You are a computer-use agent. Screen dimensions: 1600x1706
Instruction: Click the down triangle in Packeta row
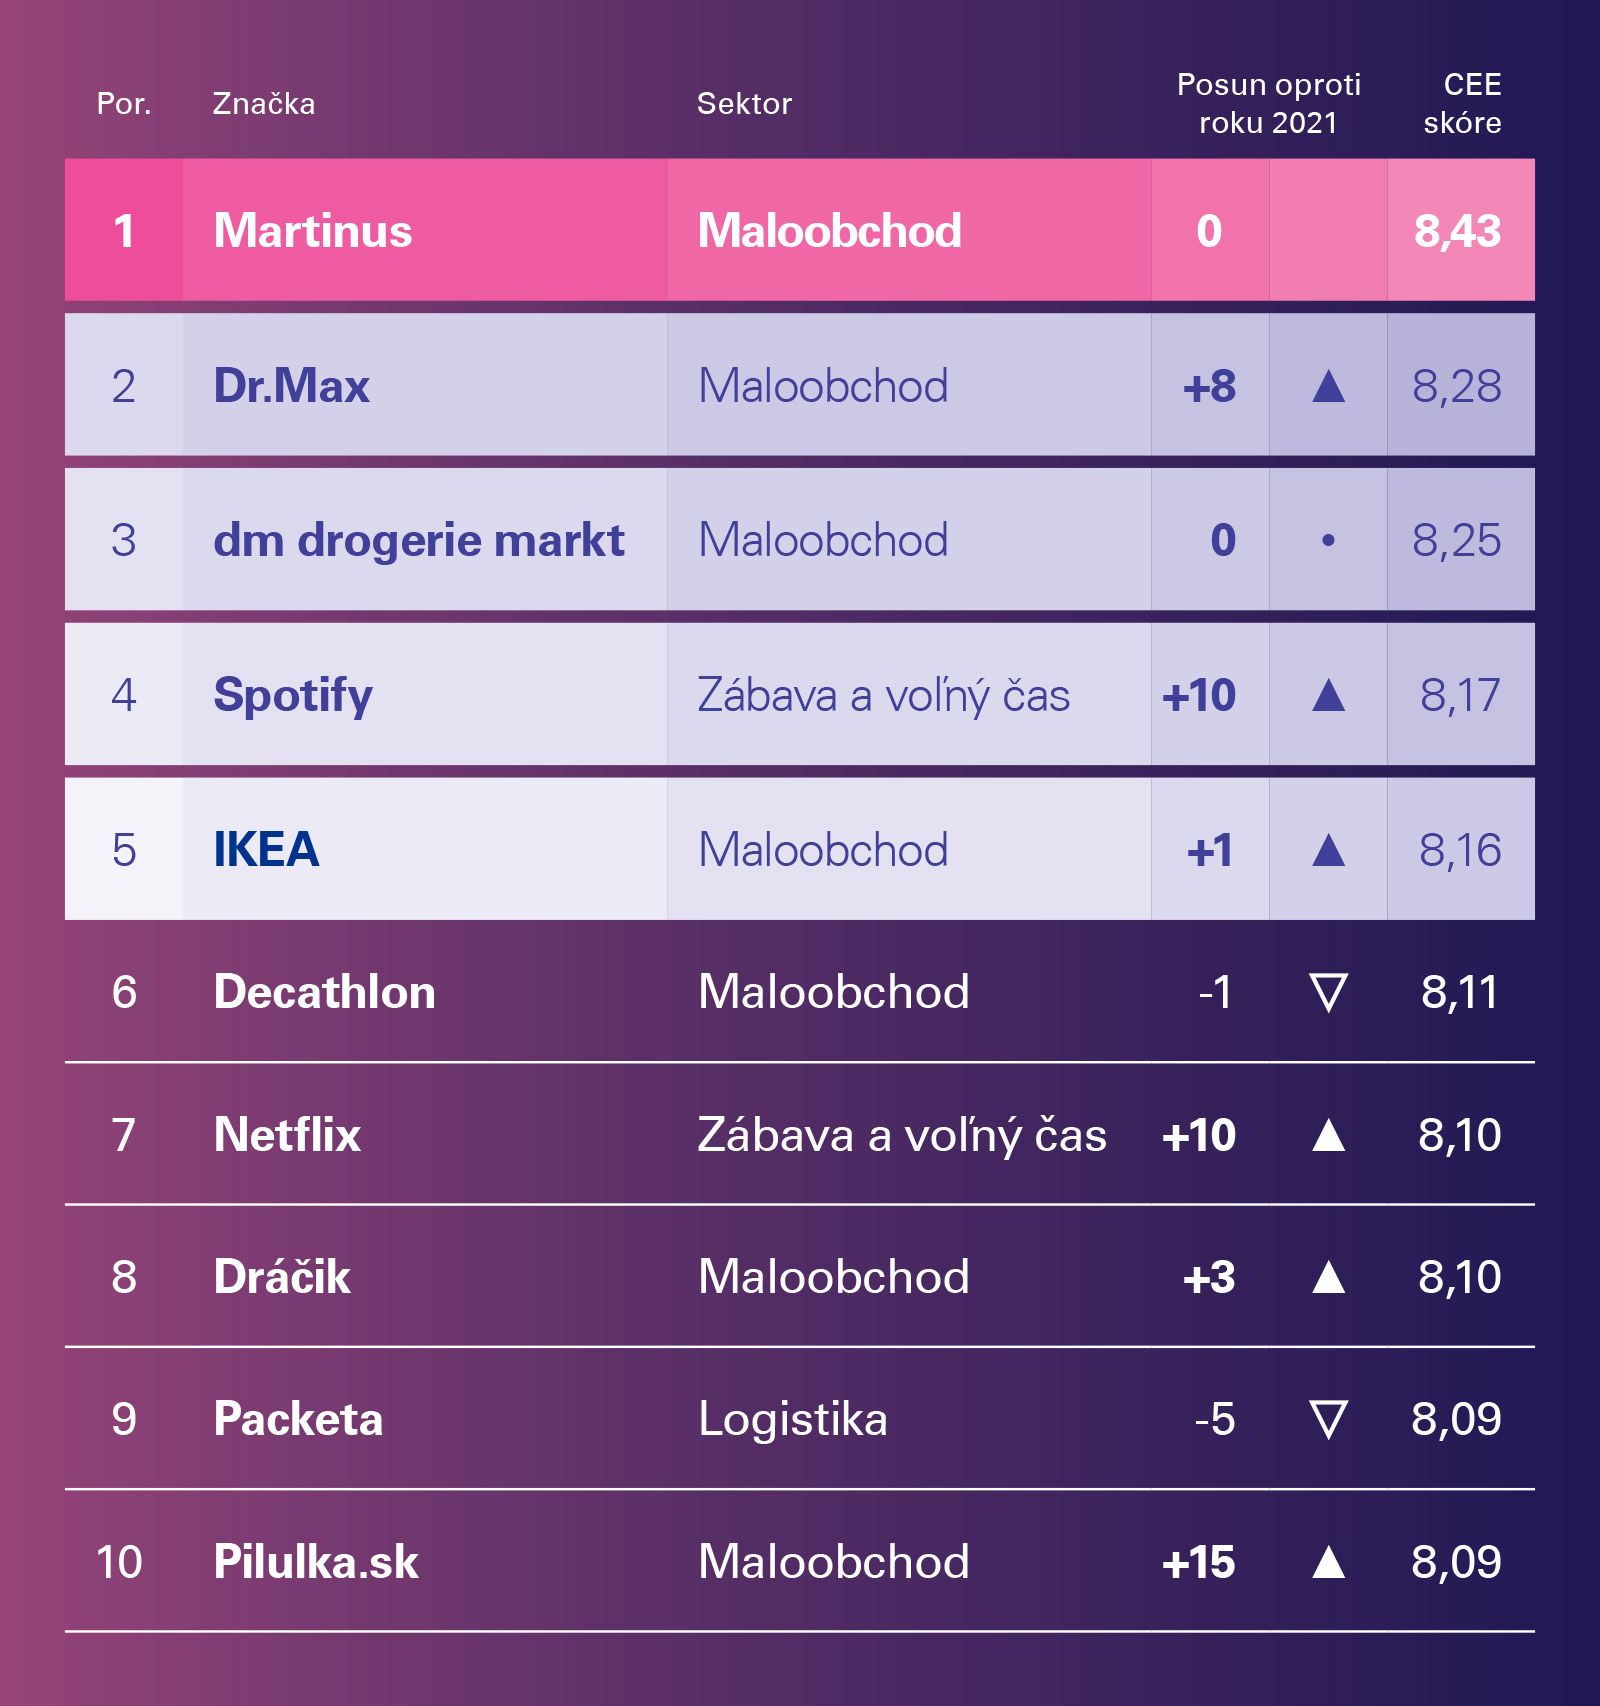1328,1419
